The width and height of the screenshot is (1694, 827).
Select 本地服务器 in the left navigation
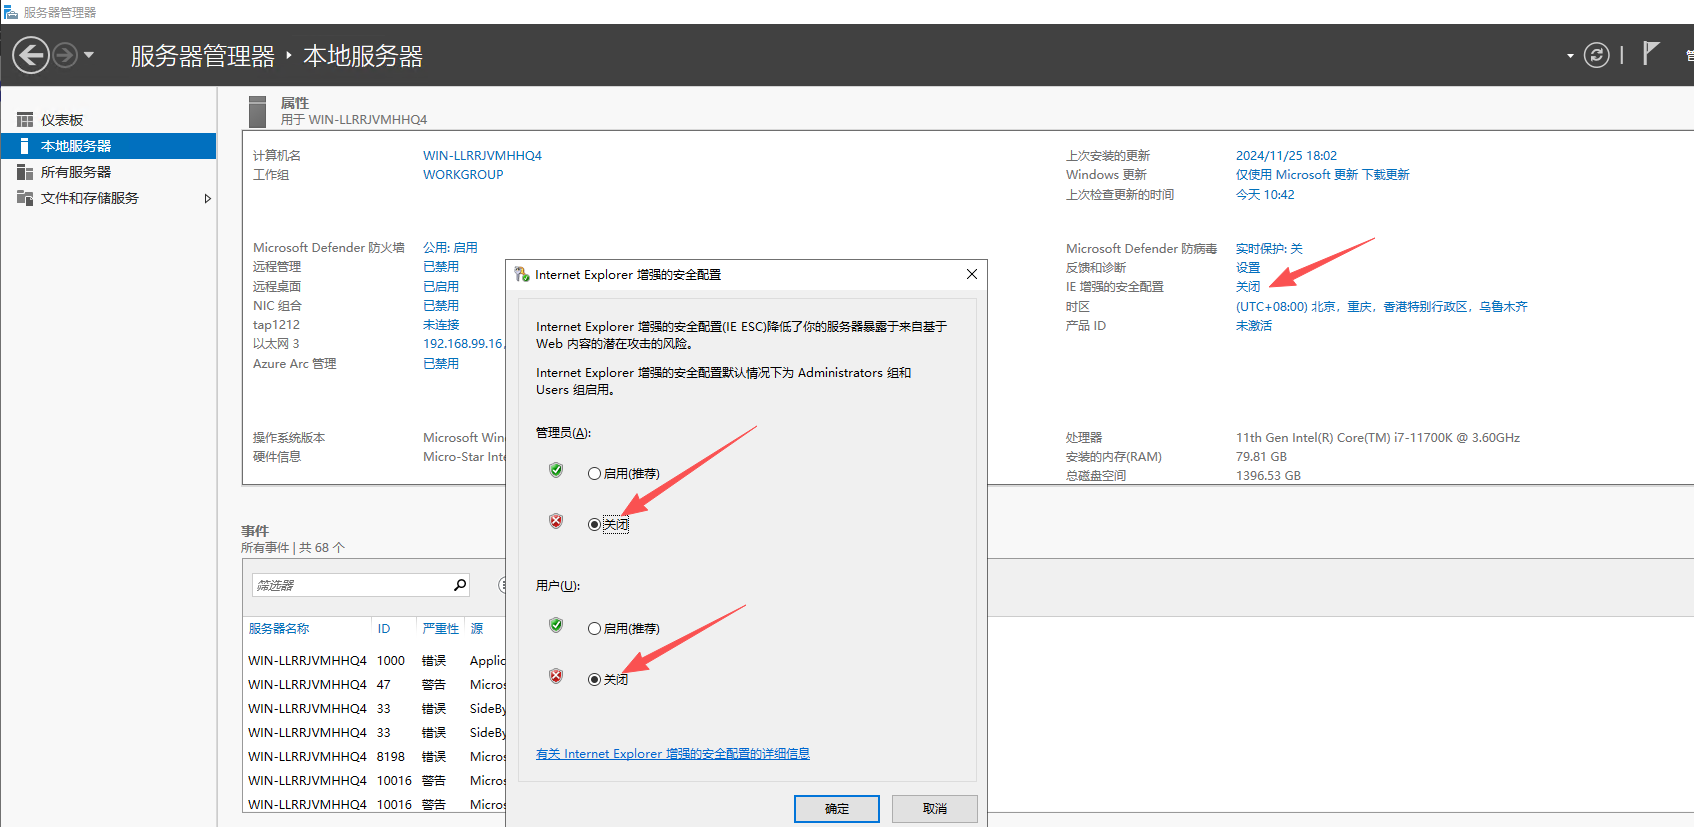coord(76,146)
